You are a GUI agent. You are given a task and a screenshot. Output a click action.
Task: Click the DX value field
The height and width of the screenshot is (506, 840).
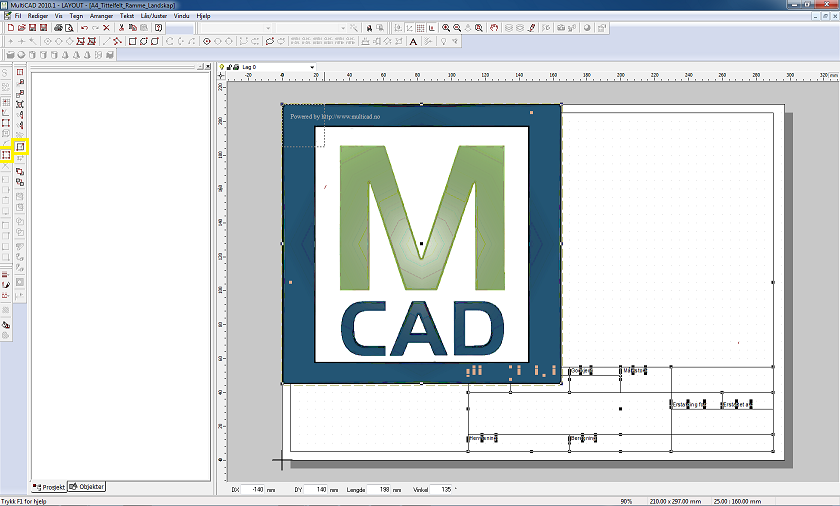coord(253,489)
